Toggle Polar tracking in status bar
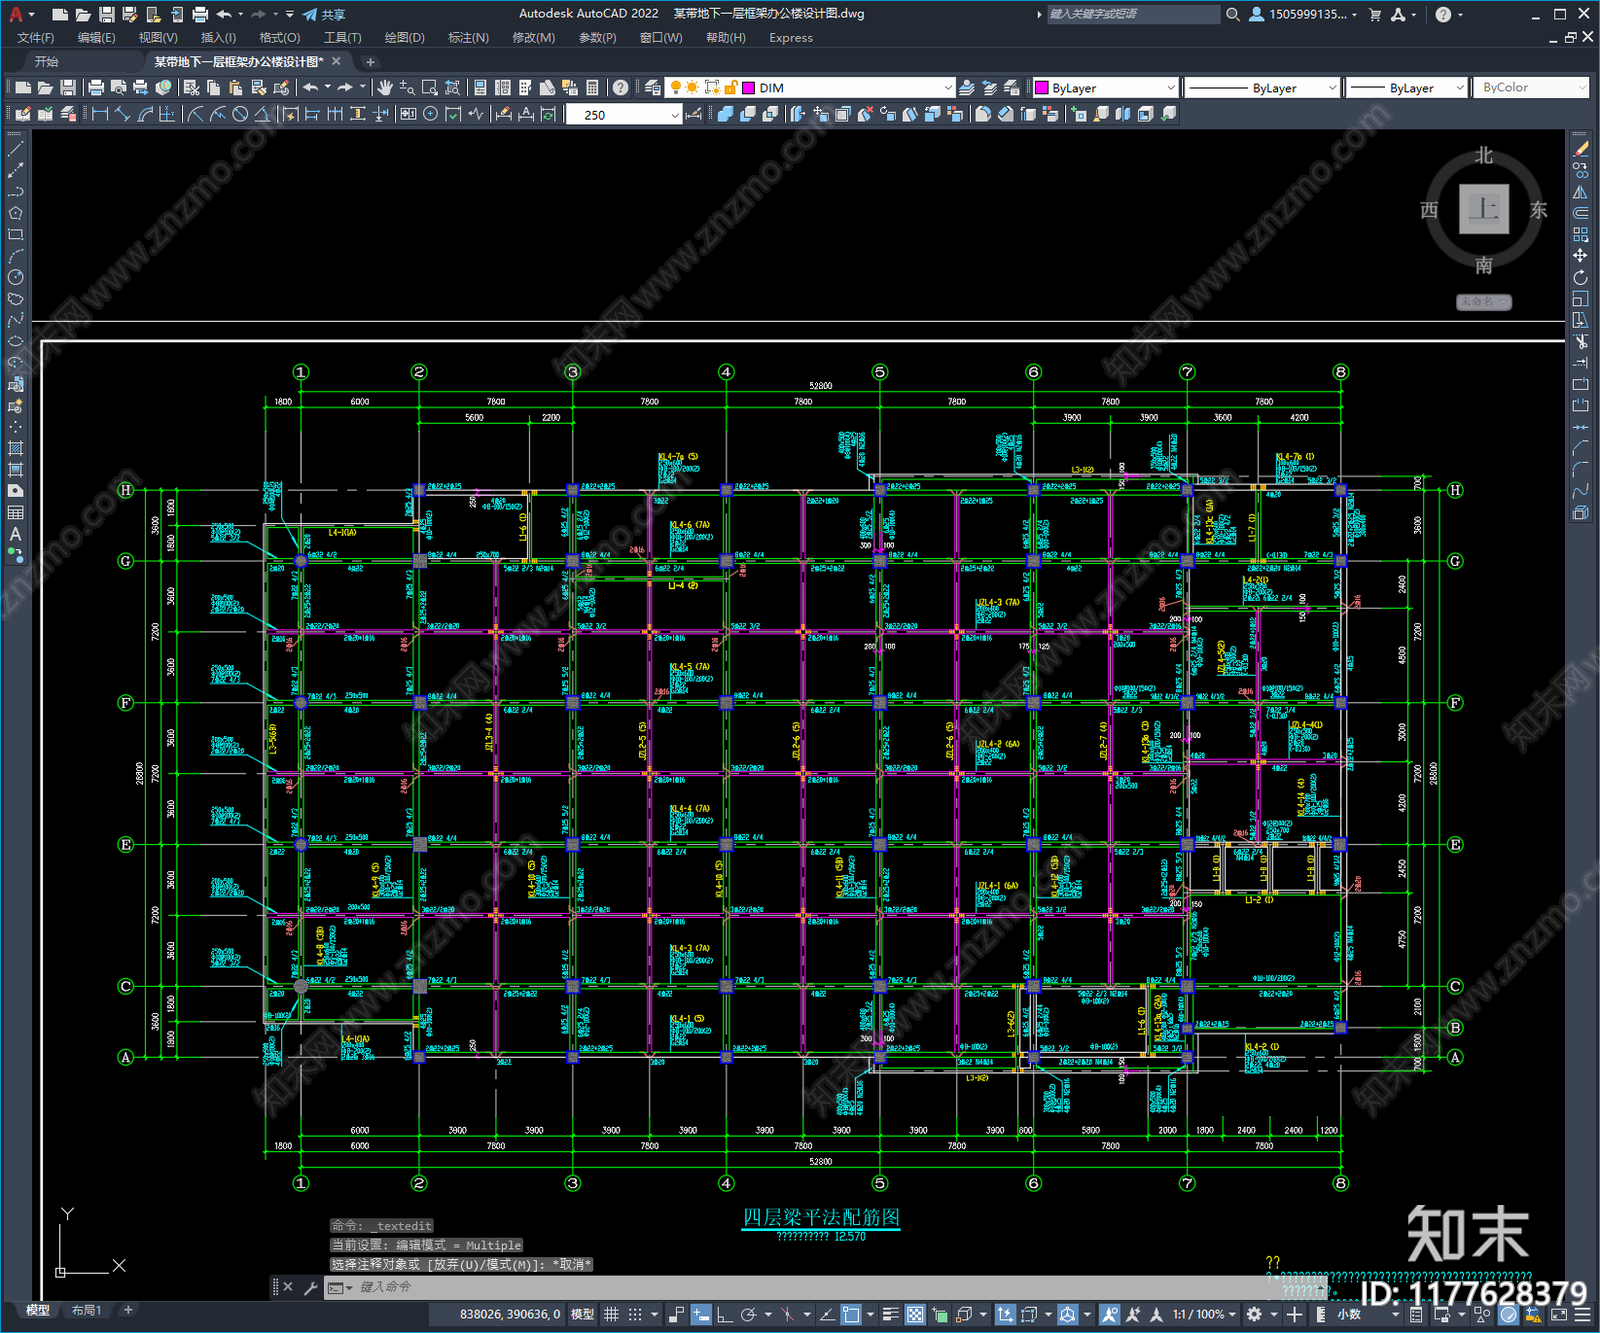This screenshot has height=1333, width=1600. tap(748, 1314)
